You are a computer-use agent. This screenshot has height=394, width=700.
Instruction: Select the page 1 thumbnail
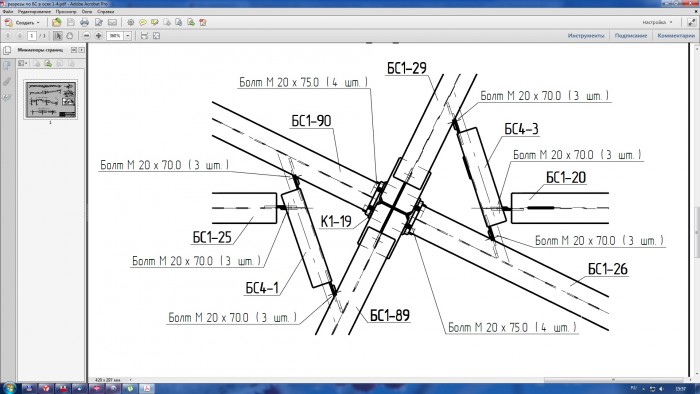click(50, 100)
